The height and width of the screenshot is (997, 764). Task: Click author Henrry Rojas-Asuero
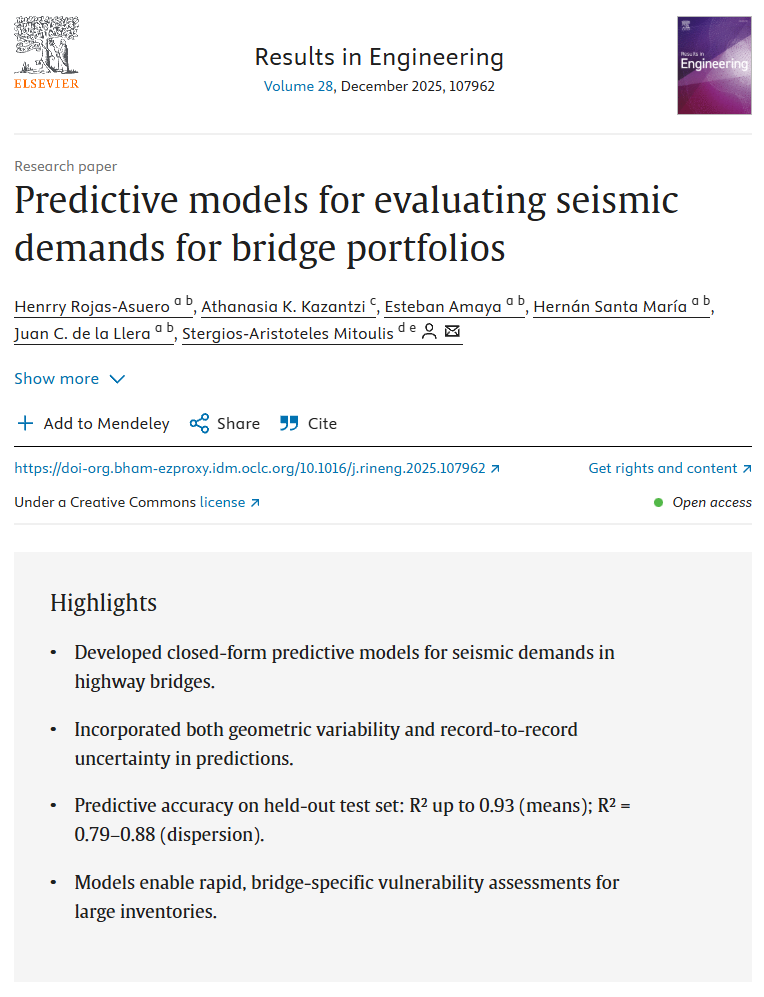pos(92,306)
